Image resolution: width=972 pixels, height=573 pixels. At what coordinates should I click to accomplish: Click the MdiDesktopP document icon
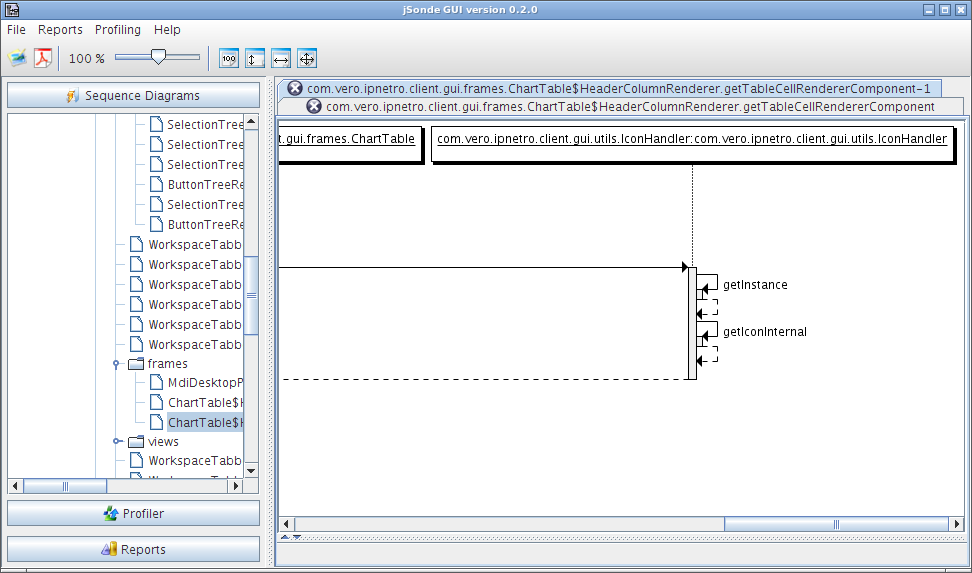(x=156, y=382)
